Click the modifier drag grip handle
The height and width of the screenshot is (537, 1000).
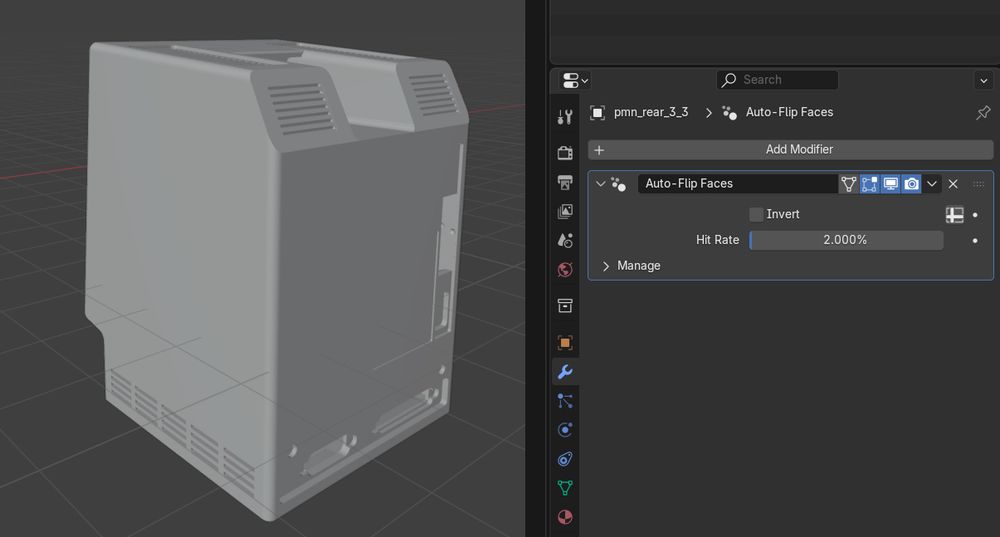[978, 184]
